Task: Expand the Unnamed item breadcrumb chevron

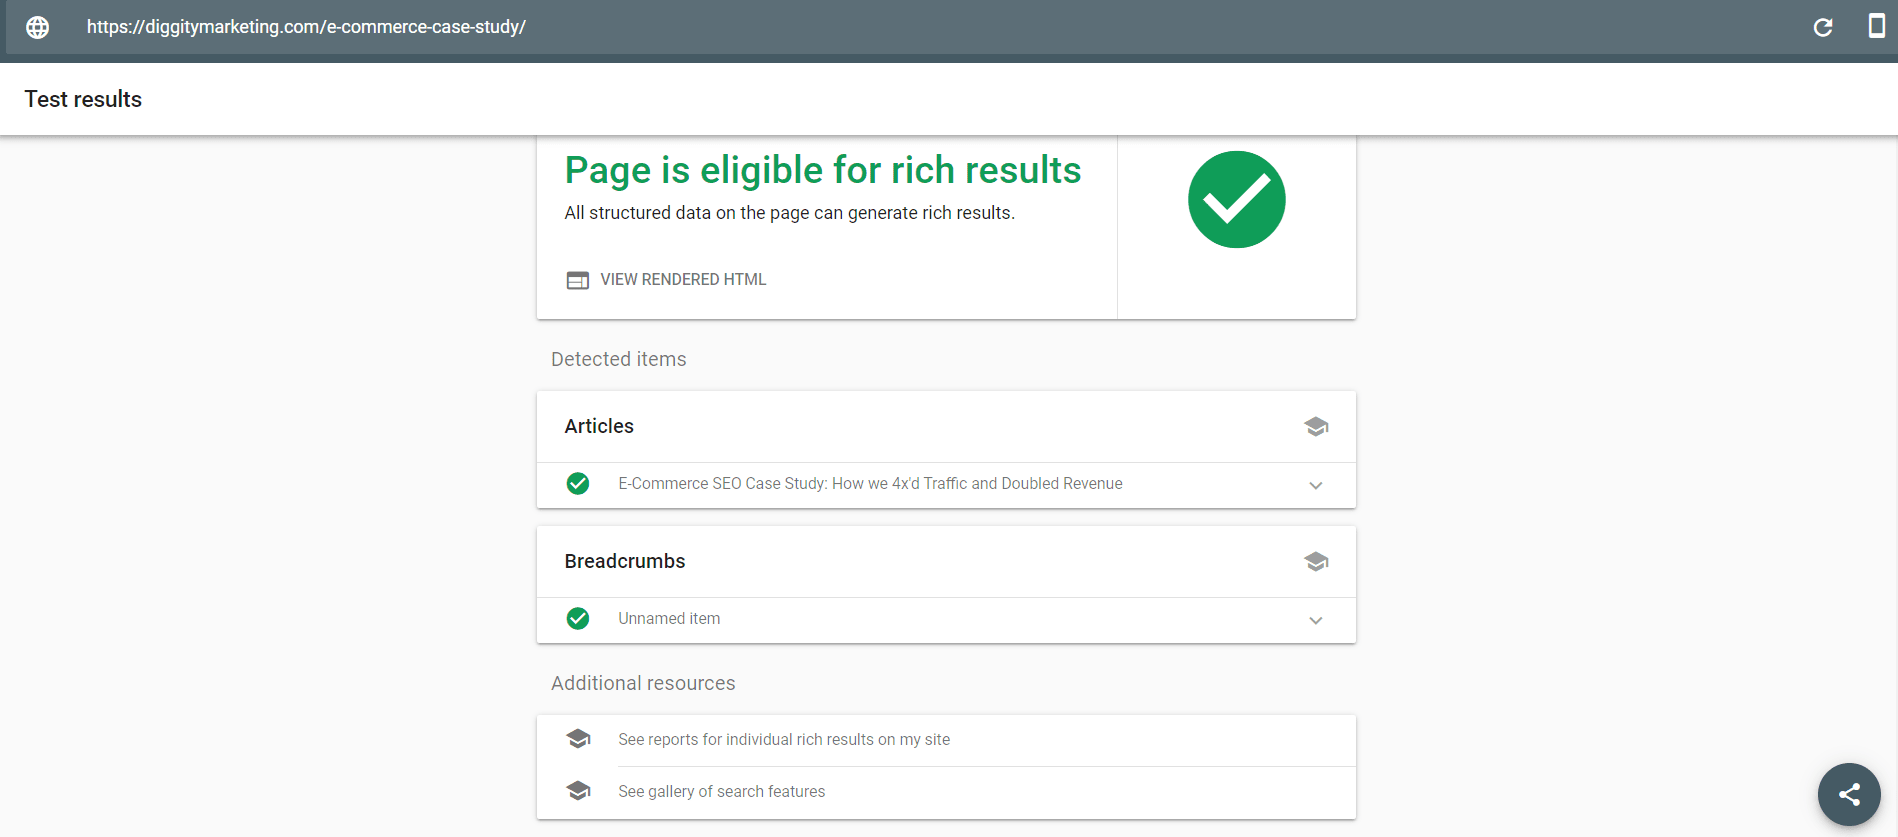Action: click(1316, 620)
